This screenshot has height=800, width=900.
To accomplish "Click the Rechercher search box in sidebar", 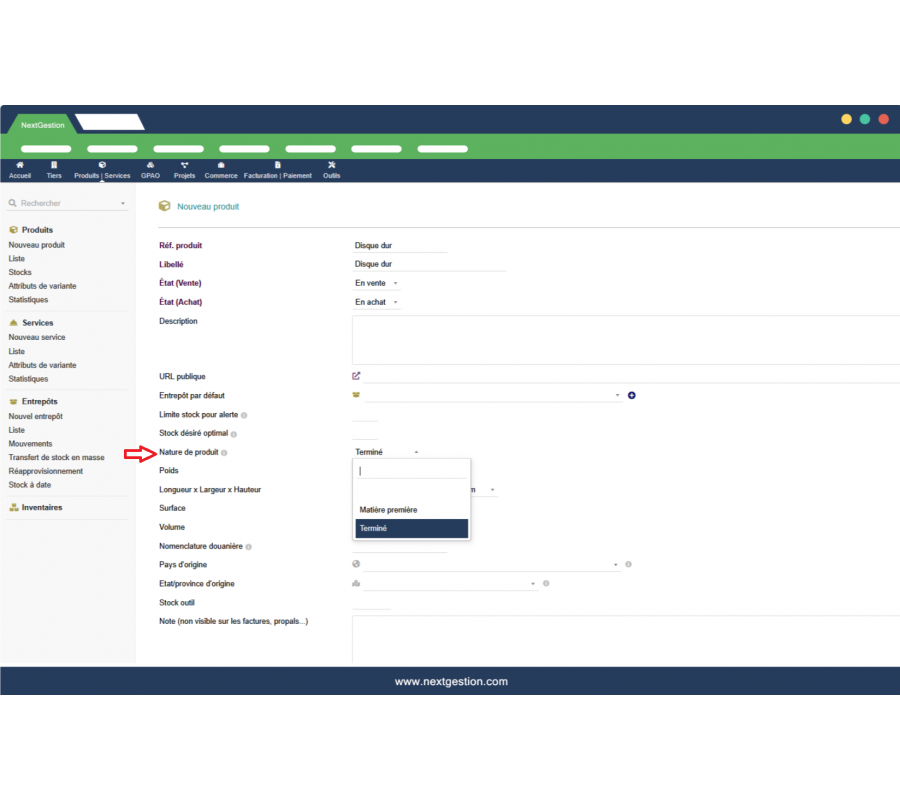I will click(67, 203).
